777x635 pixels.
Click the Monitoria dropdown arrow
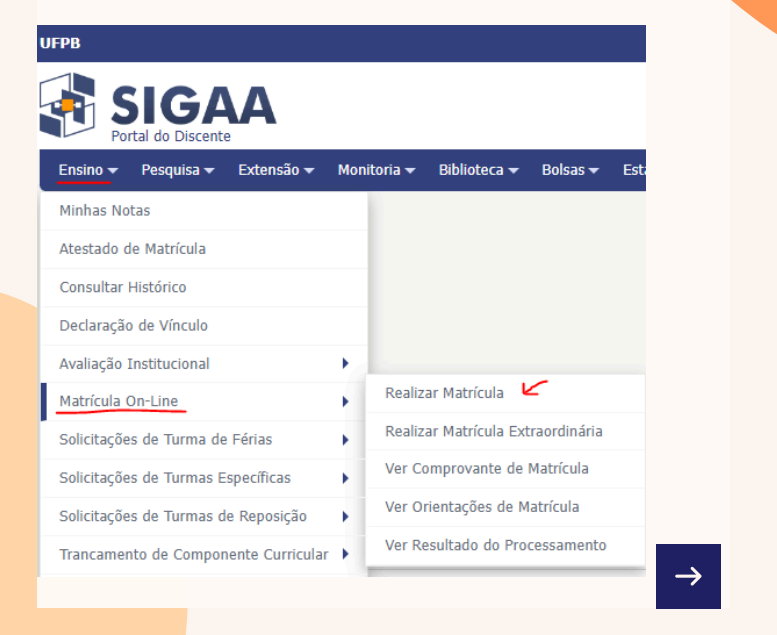point(410,171)
